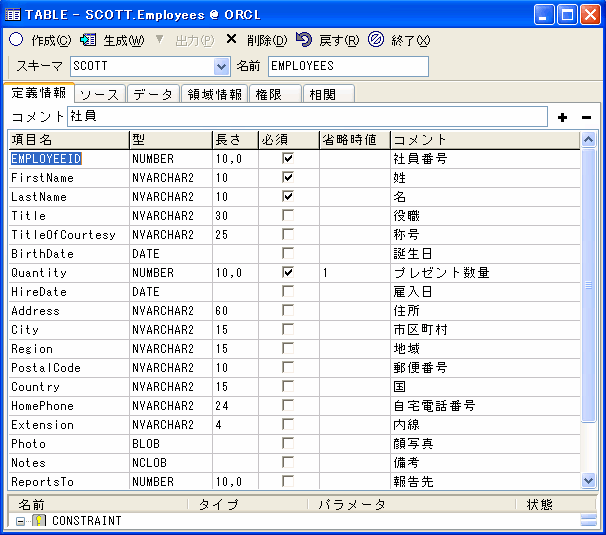Add a column with the plus button
606x535 pixels.
tap(562, 117)
